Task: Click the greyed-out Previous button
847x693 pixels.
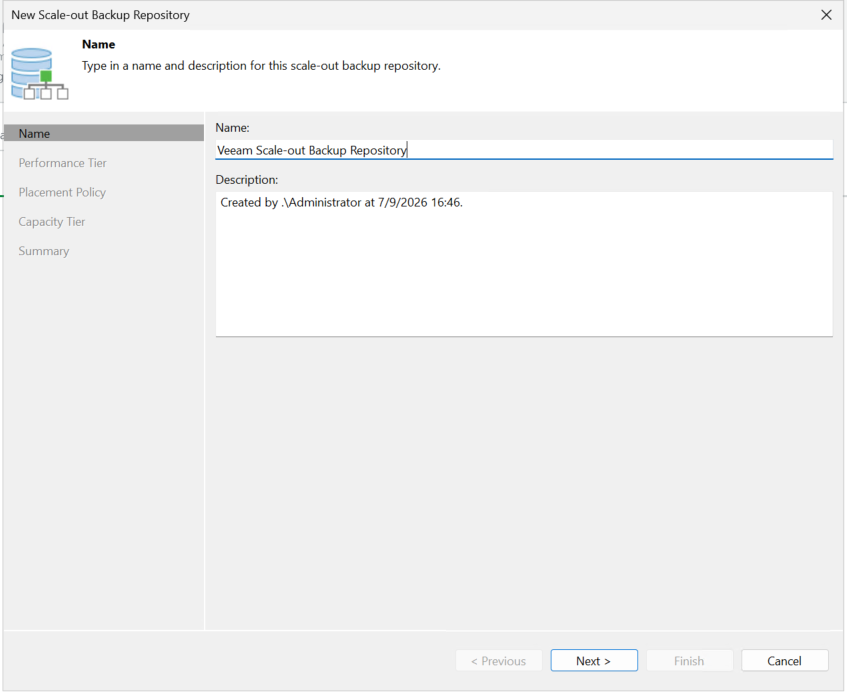Action: [x=499, y=661]
